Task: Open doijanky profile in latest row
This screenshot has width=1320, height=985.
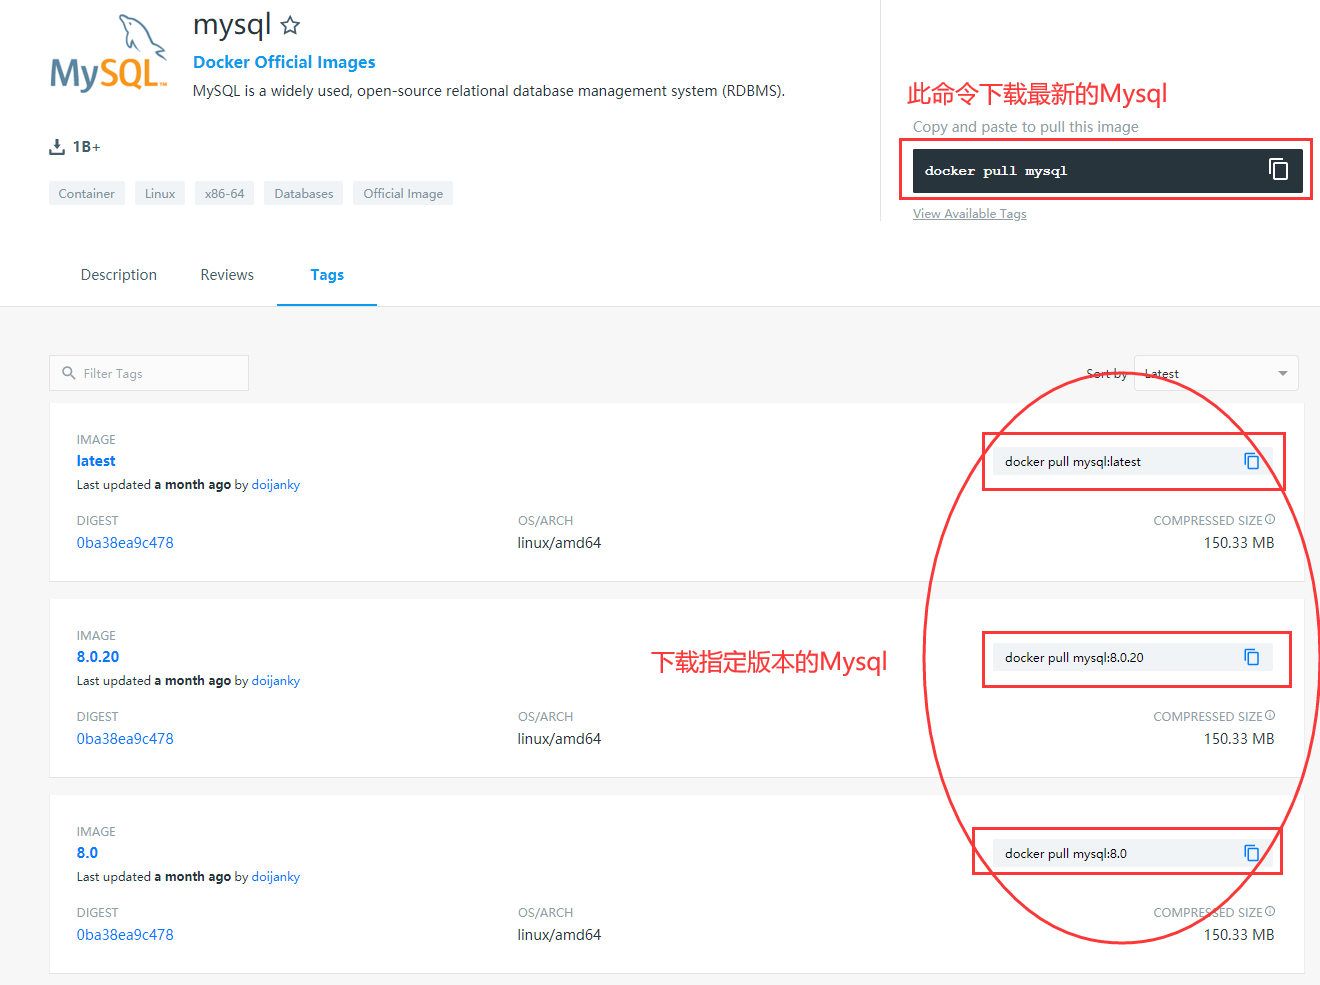Action: click(276, 485)
